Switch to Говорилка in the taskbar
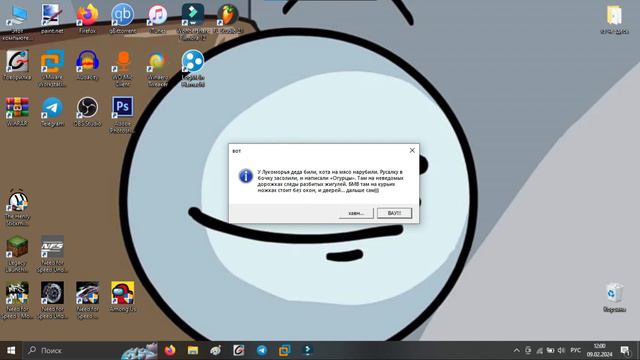Image resolution: width=640 pixels, height=360 pixels. [239, 350]
